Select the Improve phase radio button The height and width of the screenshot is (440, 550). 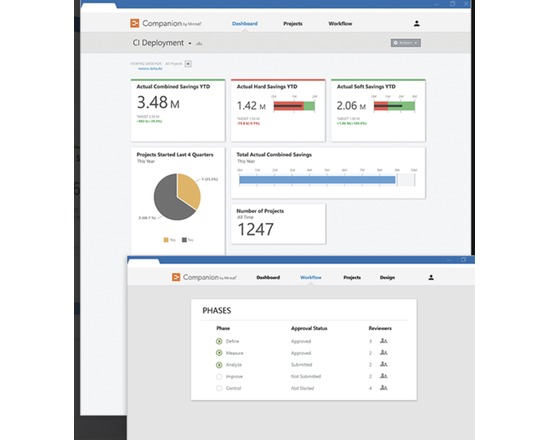click(x=219, y=376)
